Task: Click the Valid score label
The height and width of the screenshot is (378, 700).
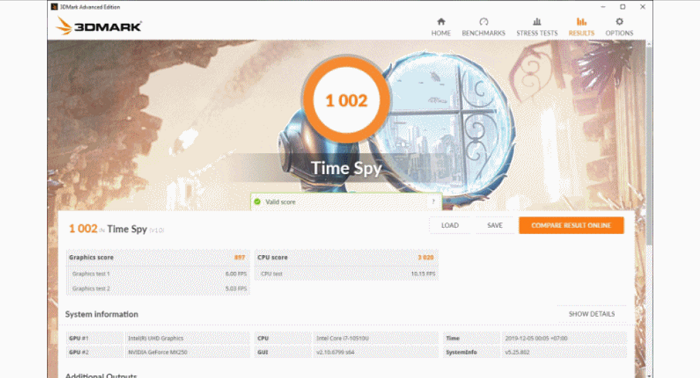Action: point(280,202)
